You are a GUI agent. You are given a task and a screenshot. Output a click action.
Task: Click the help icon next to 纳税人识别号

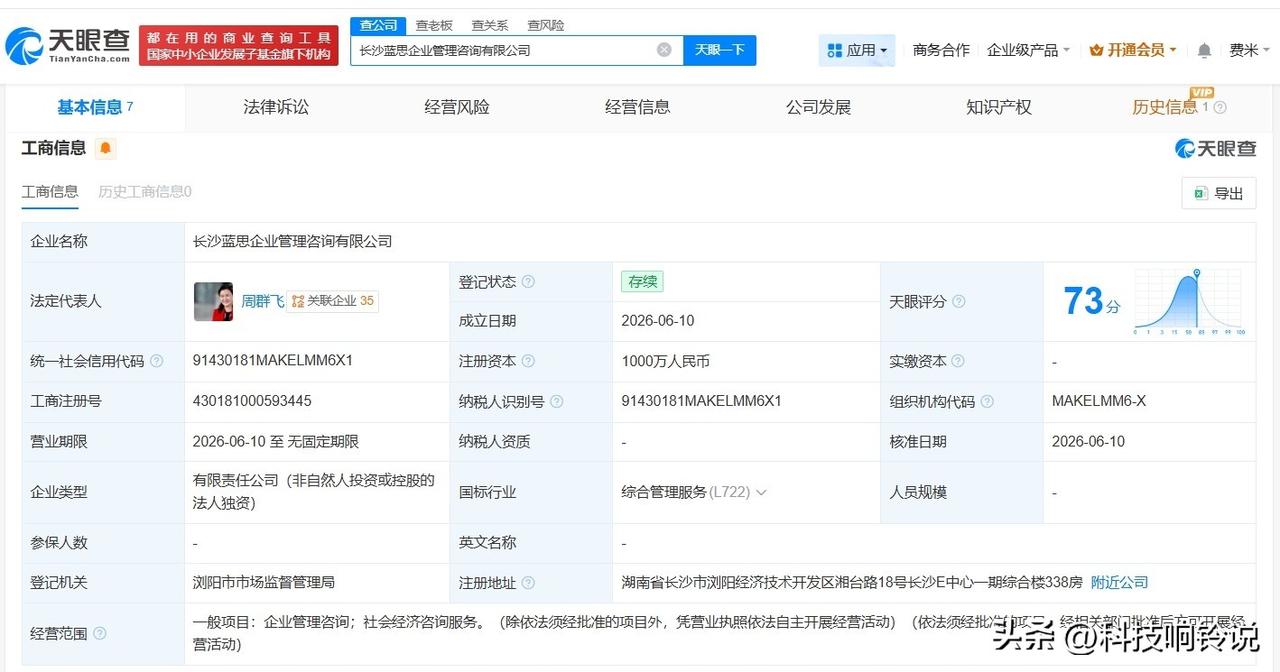click(557, 401)
